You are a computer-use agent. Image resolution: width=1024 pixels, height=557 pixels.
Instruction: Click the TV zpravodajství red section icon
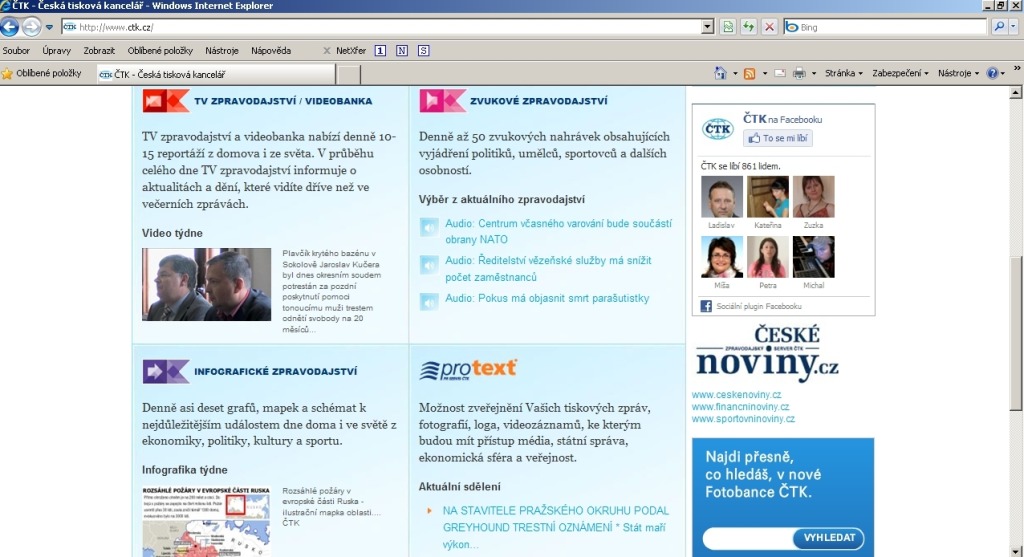click(x=166, y=101)
